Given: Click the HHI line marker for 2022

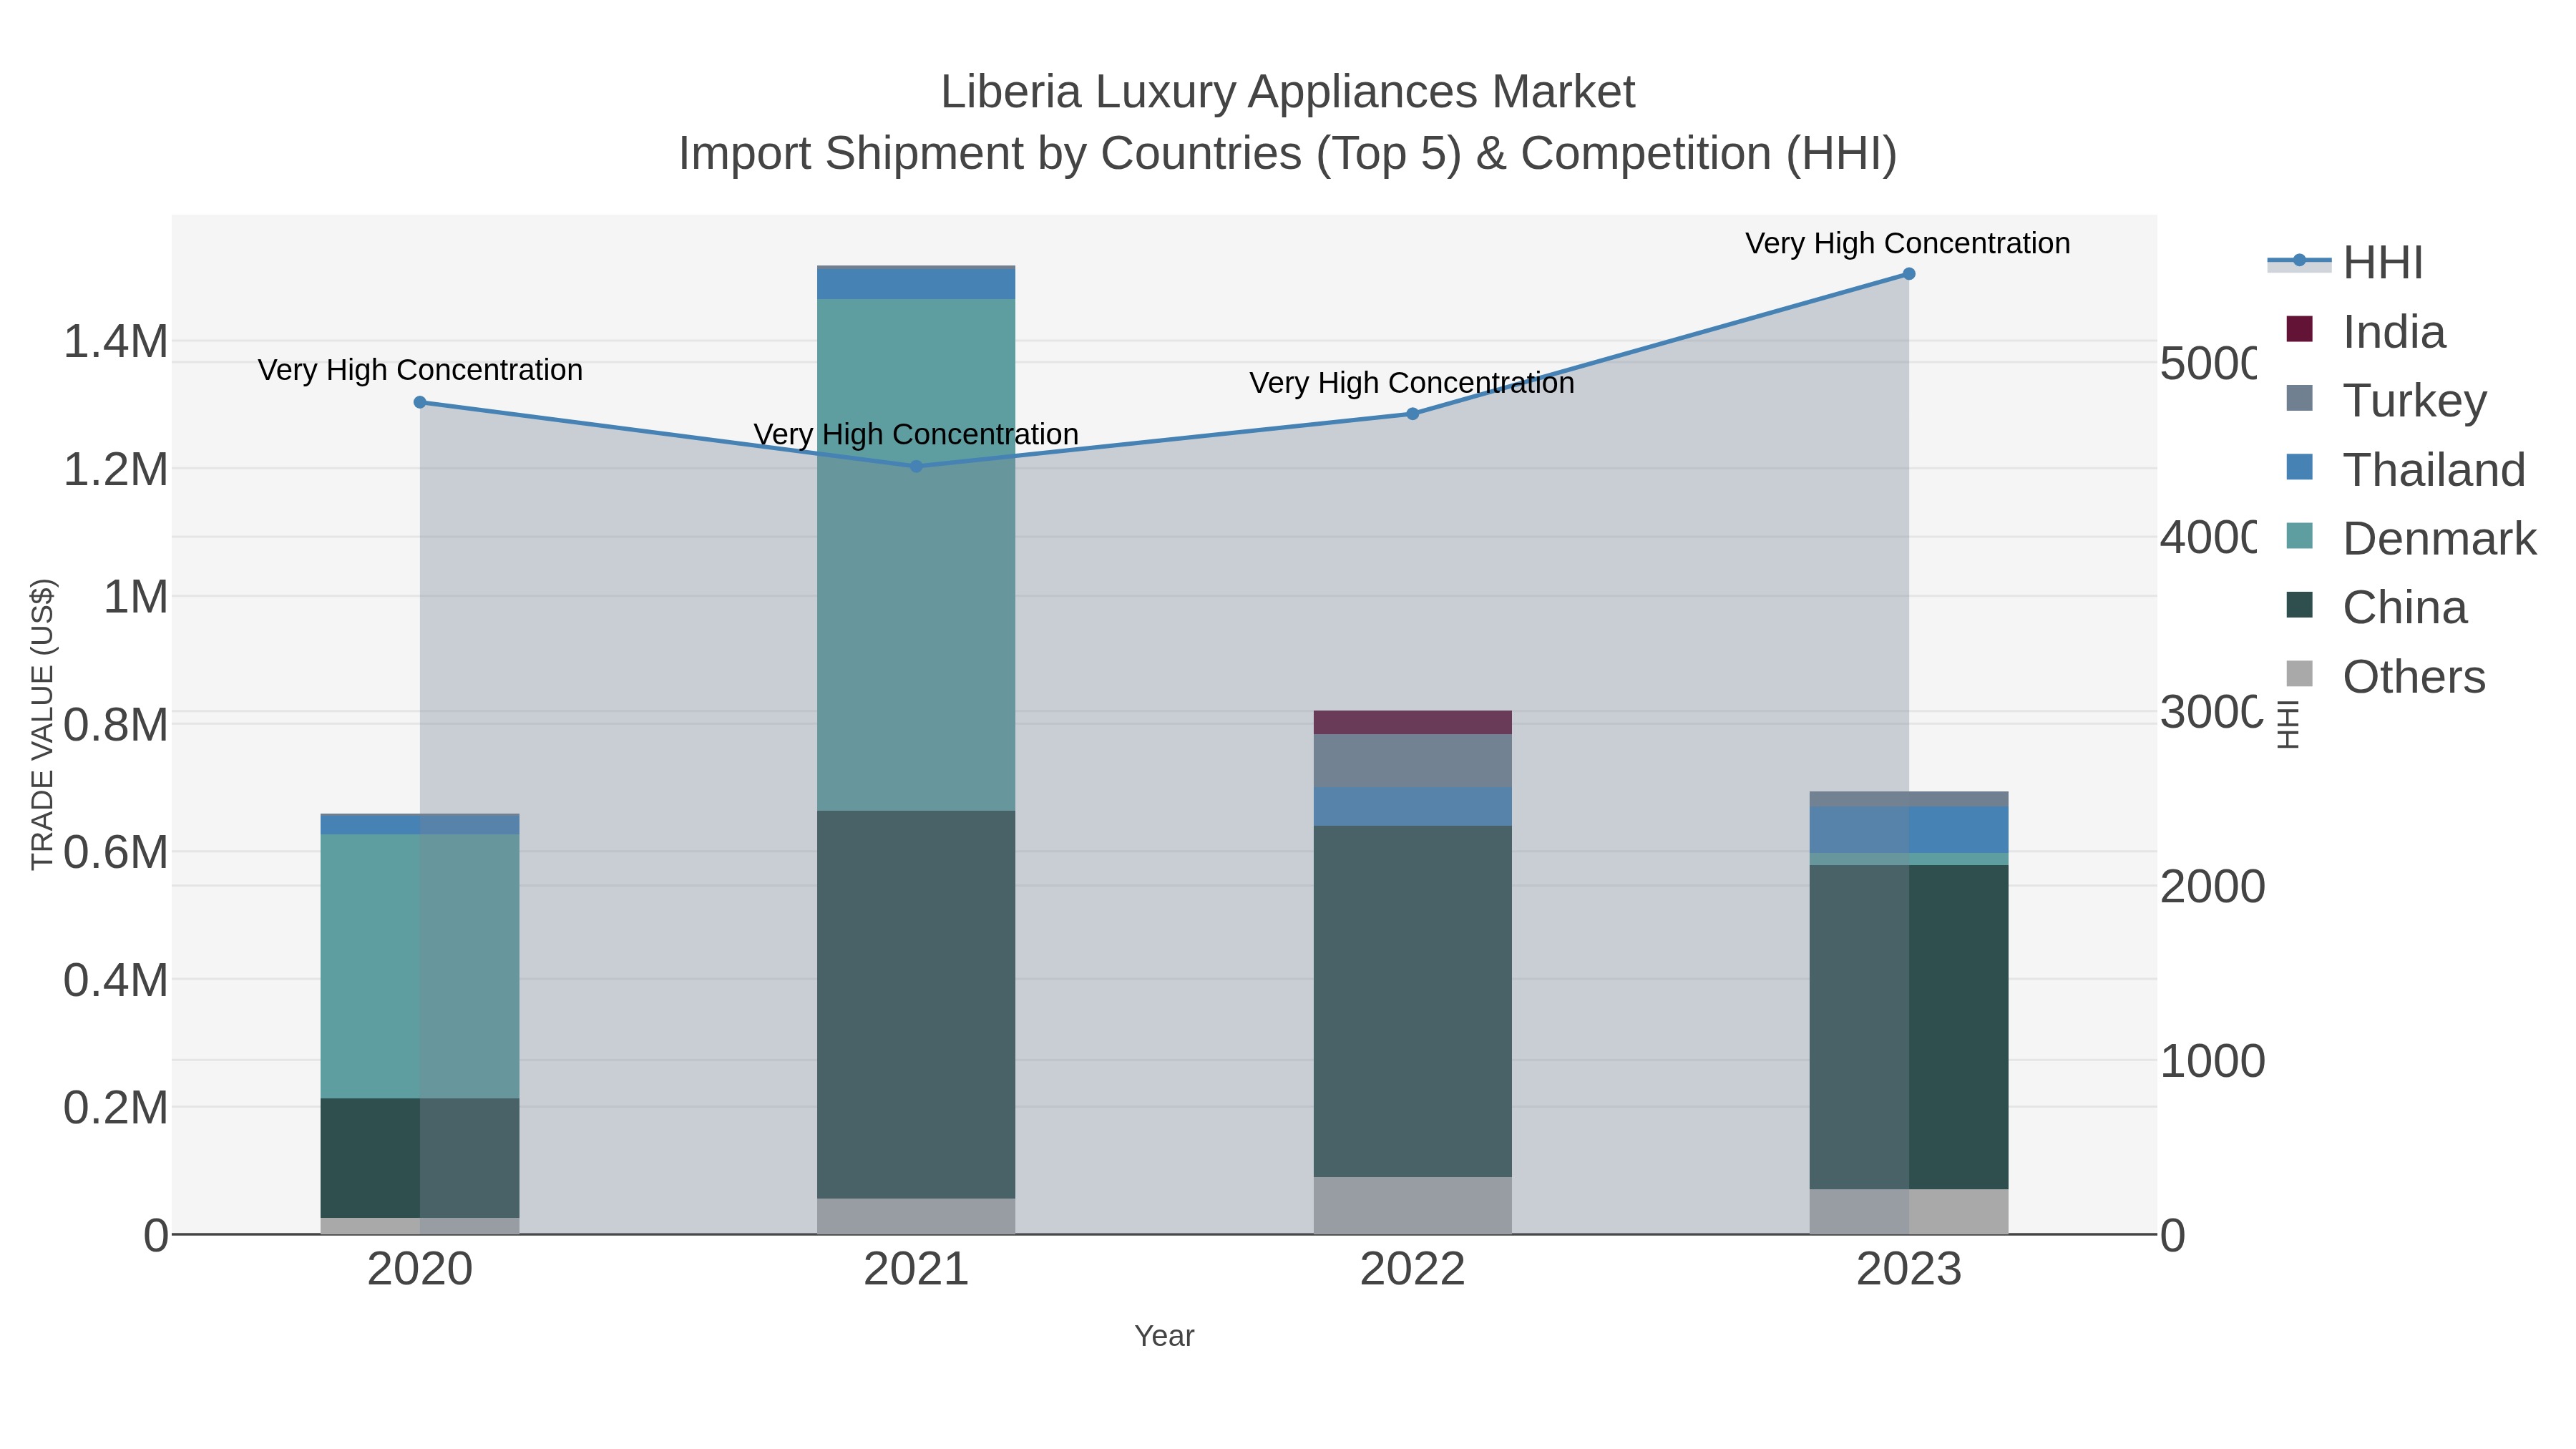Looking at the screenshot, I should [1413, 414].
